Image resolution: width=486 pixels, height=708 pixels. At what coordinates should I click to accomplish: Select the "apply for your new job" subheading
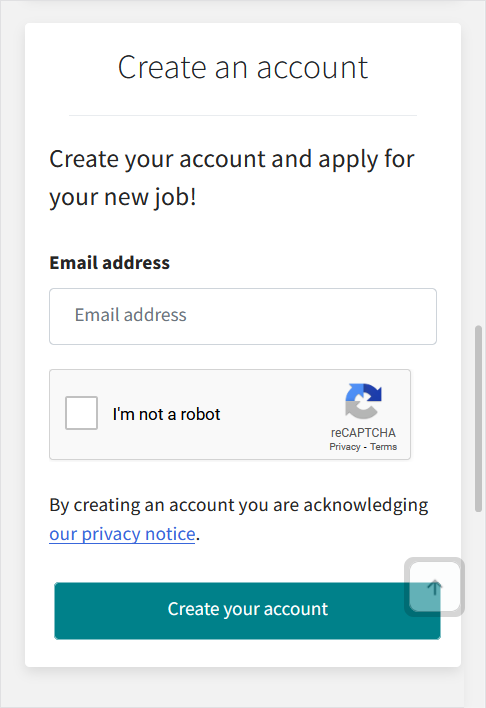[x=231, y=178]
